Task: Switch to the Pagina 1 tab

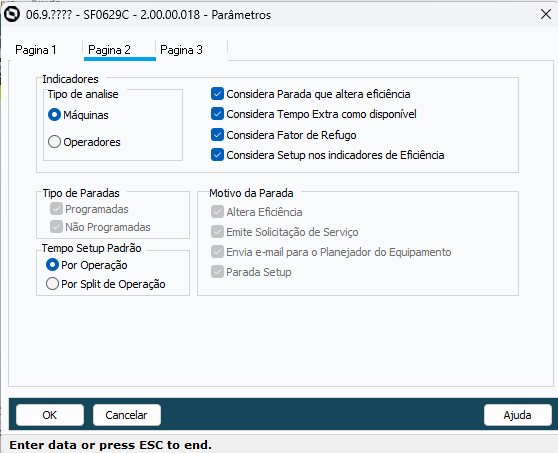Action: tap(36, 50)
